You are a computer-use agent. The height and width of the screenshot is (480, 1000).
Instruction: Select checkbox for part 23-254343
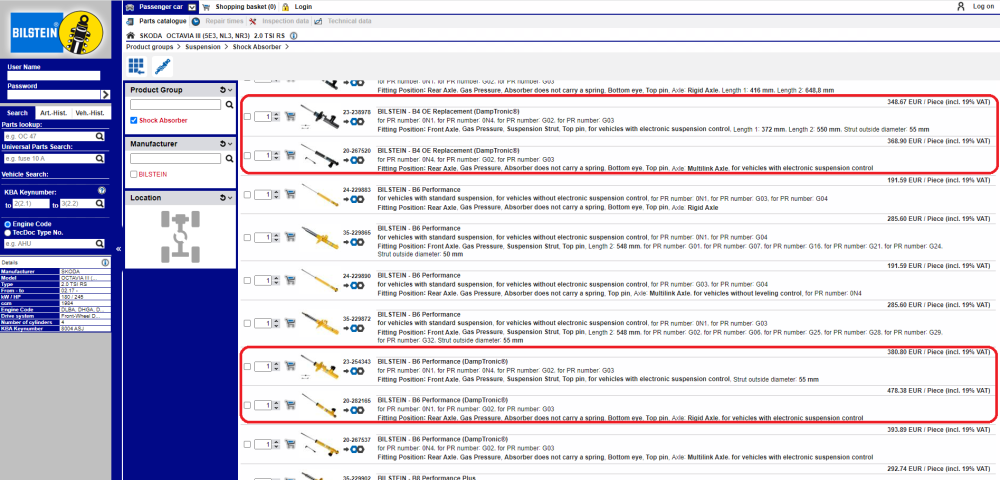(247, 367)
